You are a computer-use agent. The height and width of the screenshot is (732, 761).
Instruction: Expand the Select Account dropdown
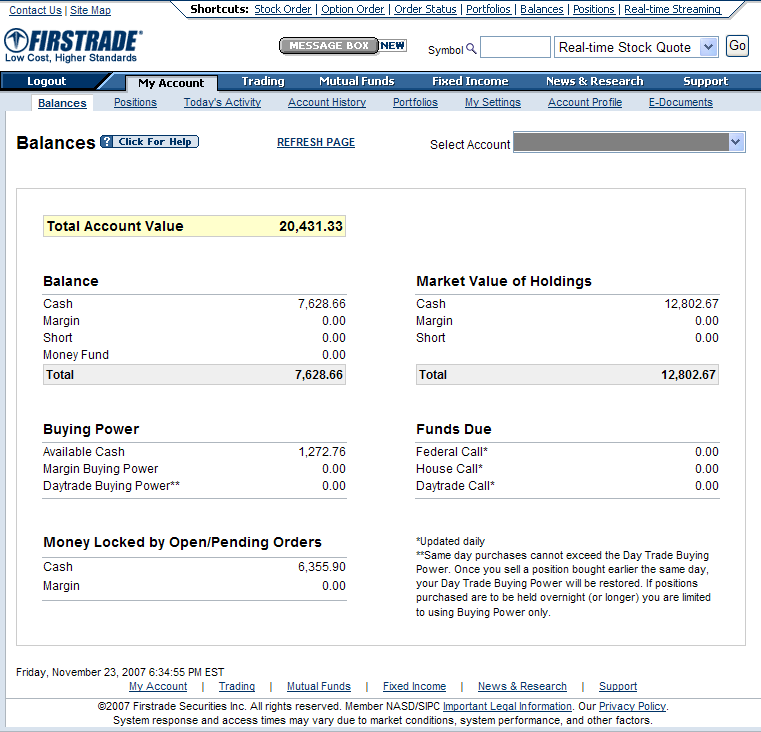[x=629, y=143]
